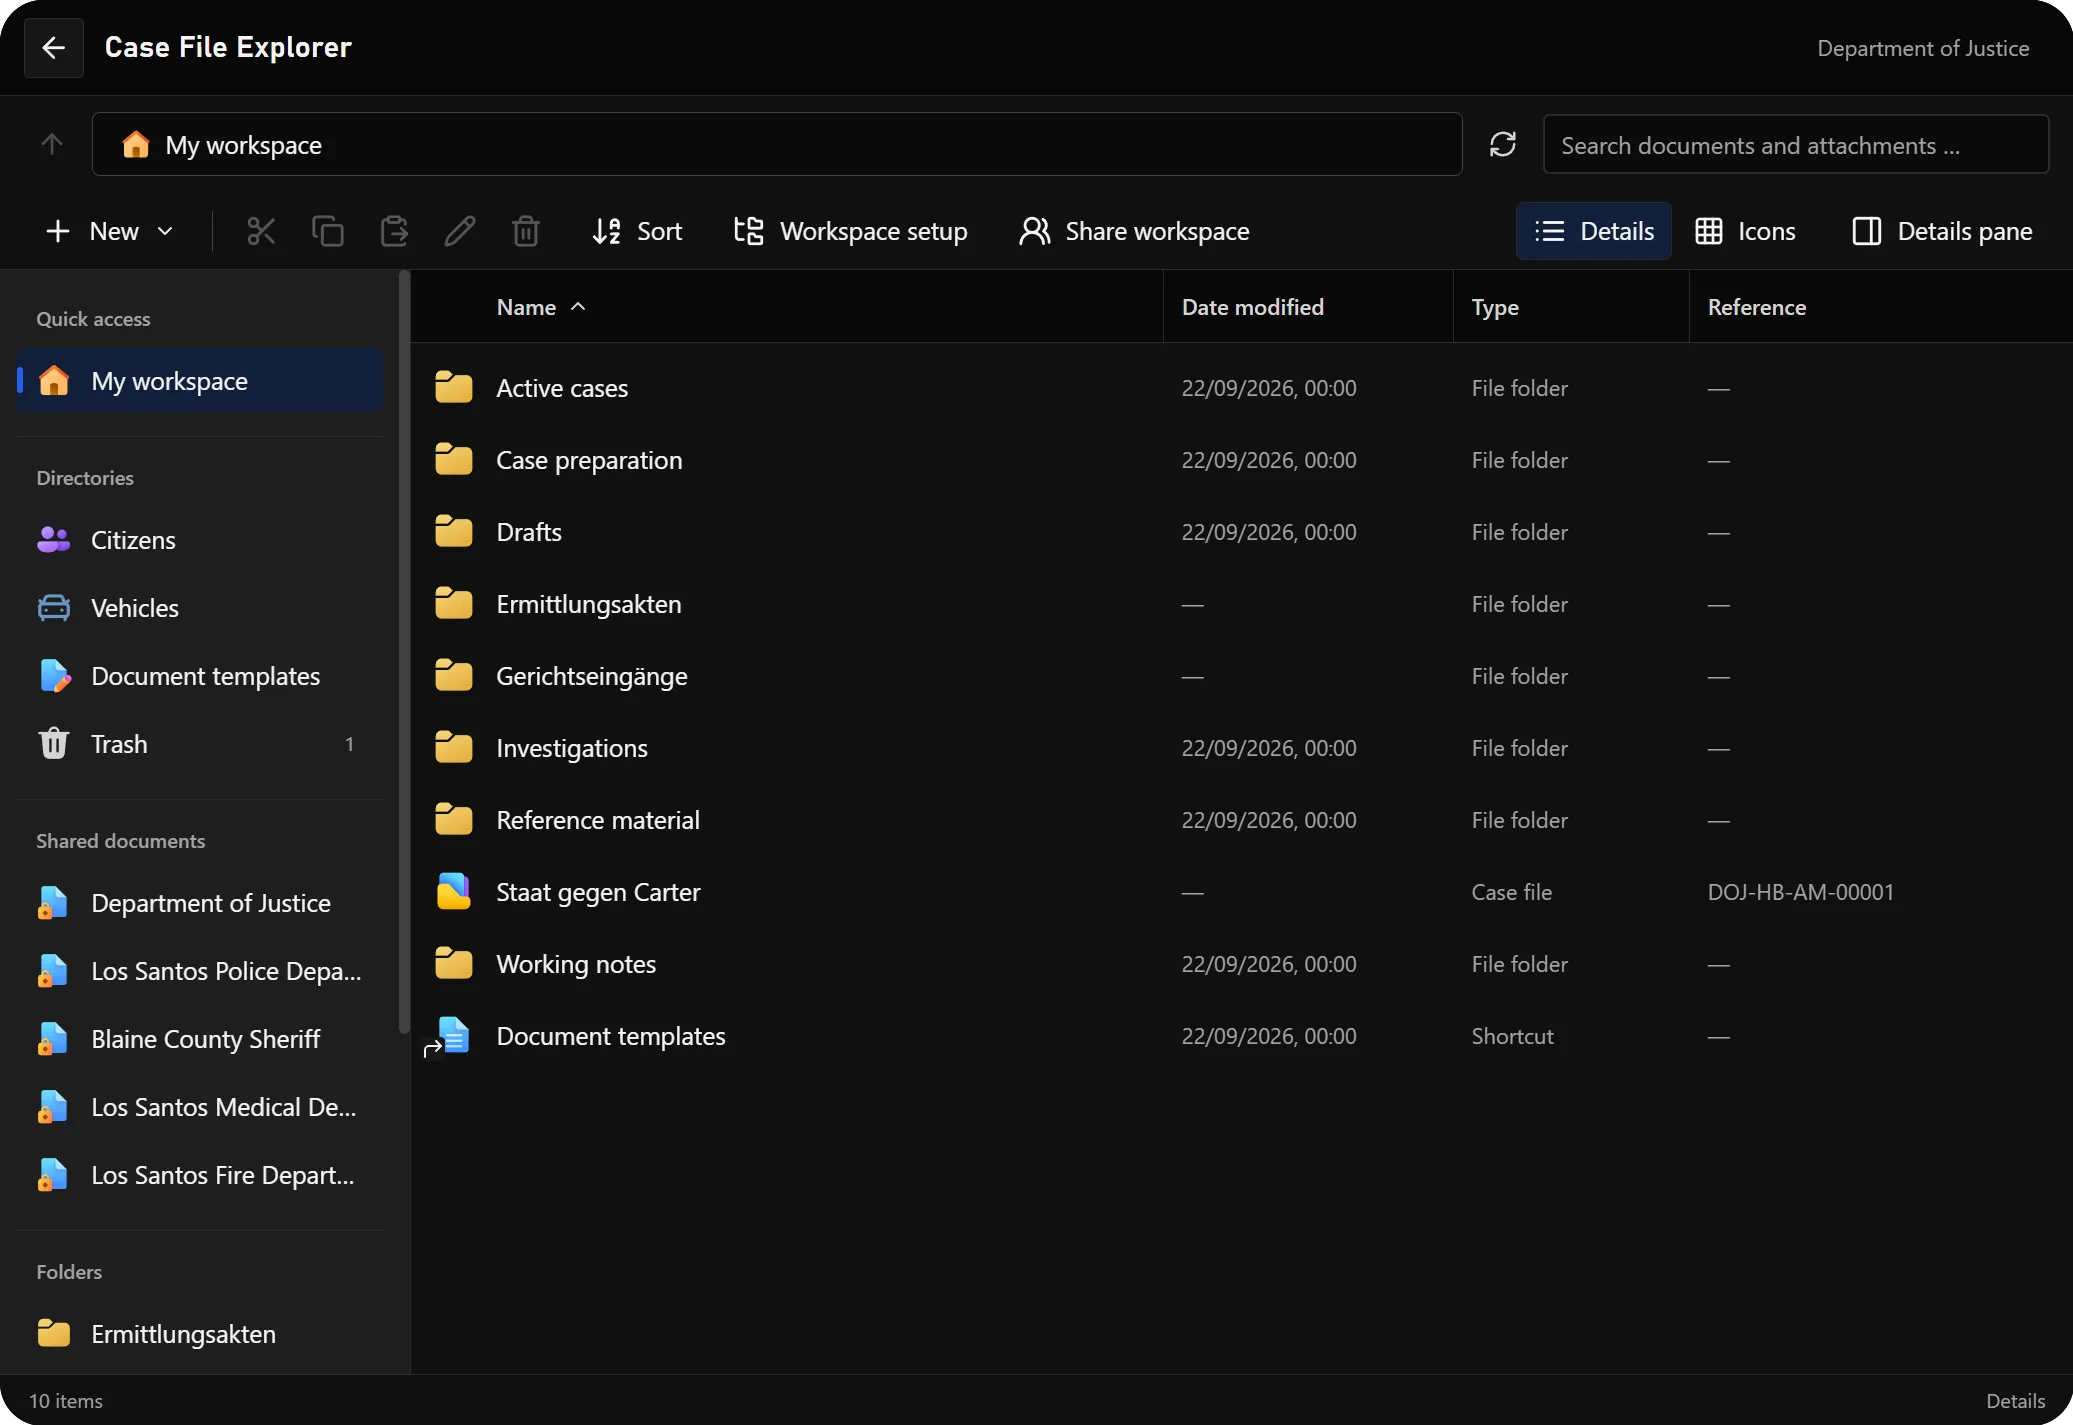
Task: Switch to Icons view
Action: tap(1746, 231)
